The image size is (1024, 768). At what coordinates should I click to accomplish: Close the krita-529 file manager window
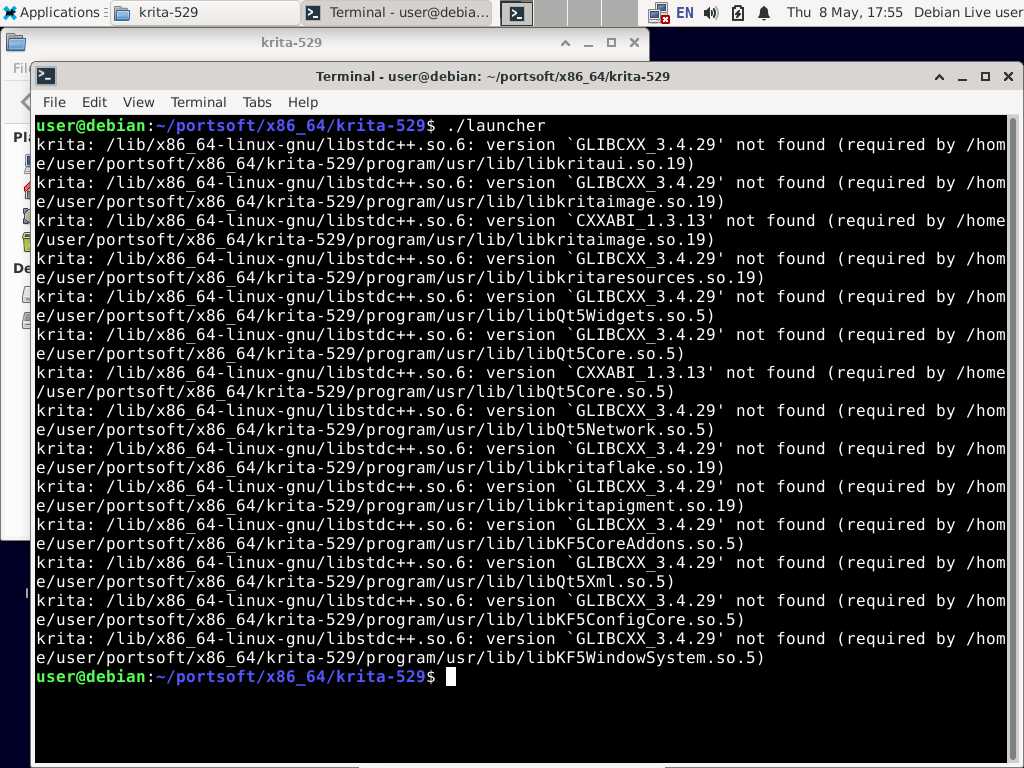(634, 43)
